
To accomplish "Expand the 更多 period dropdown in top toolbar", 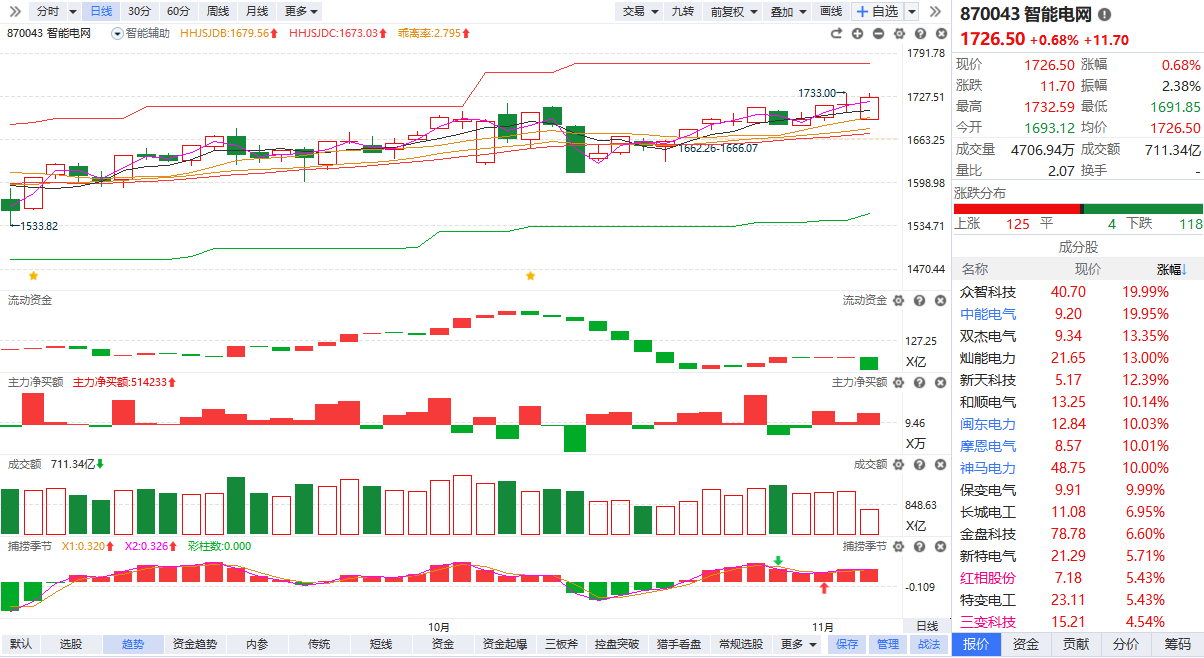I will click(x=301, y=11).
